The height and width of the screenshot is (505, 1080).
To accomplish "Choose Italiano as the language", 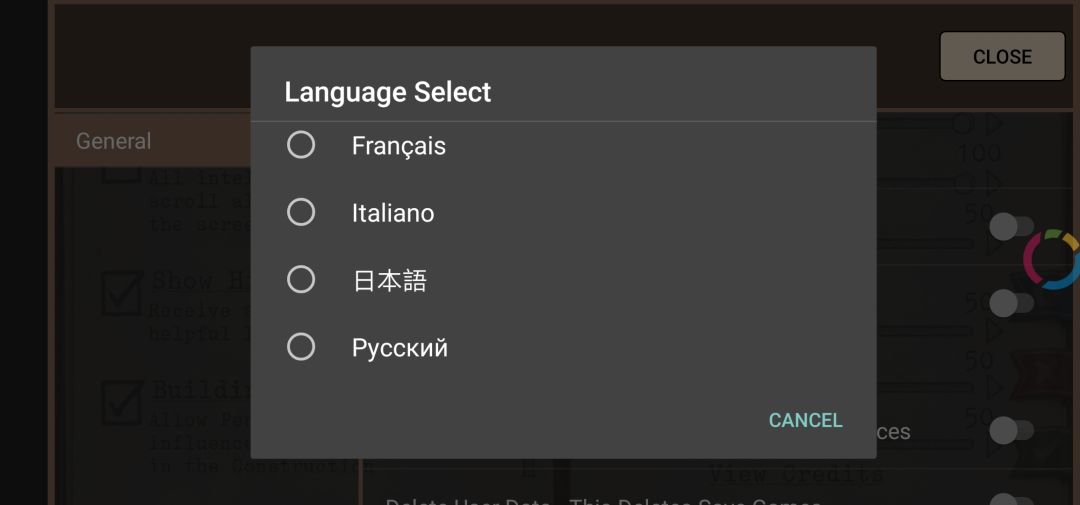I will click(x=301, y=213).
